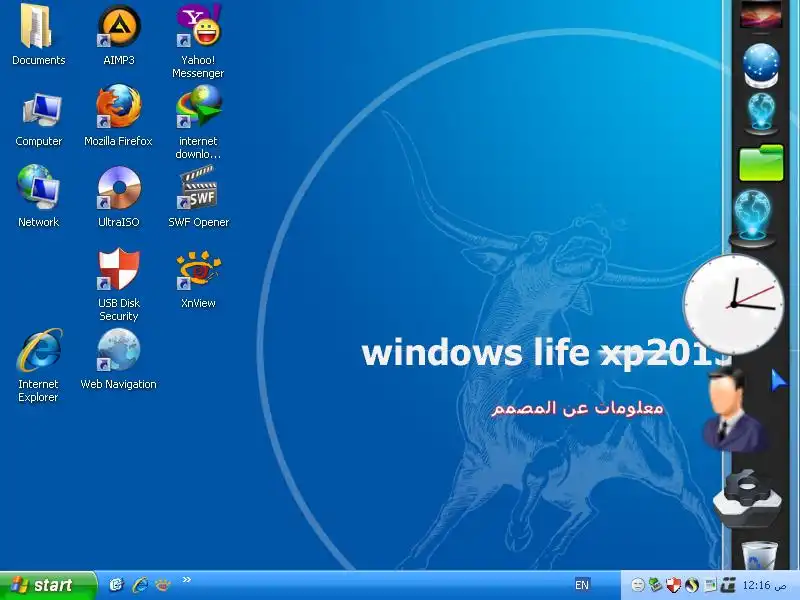Click the wallpaper thumbnail atop the dock
Viewport: 800px width, 600px height.
click(x=761, y=14)
